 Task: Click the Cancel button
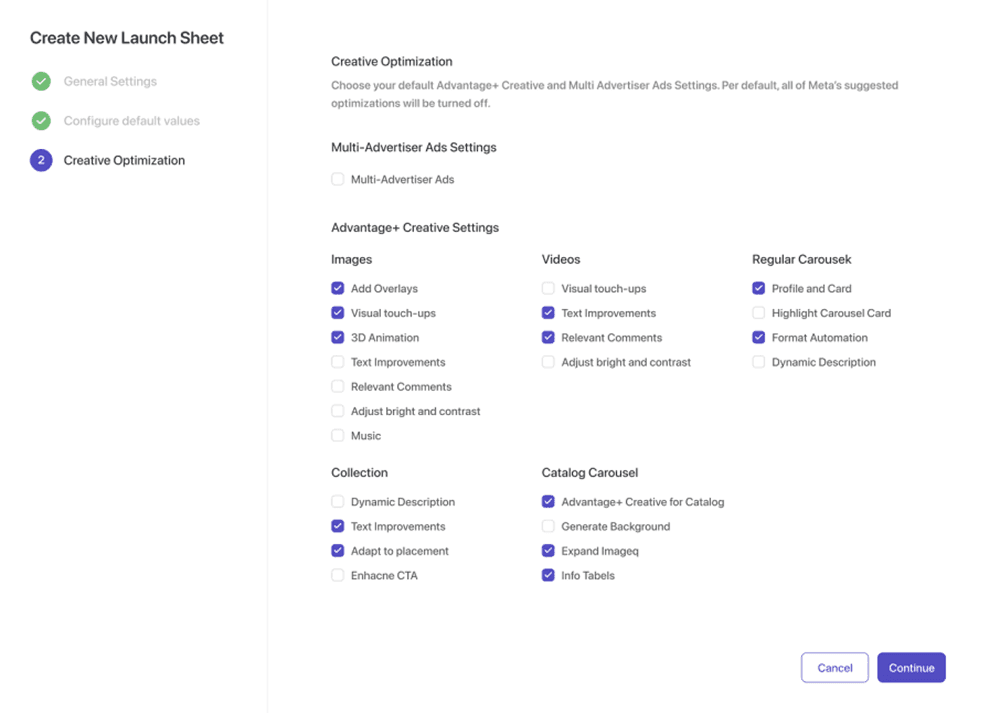pyautogui.click(x=834, y=668)
